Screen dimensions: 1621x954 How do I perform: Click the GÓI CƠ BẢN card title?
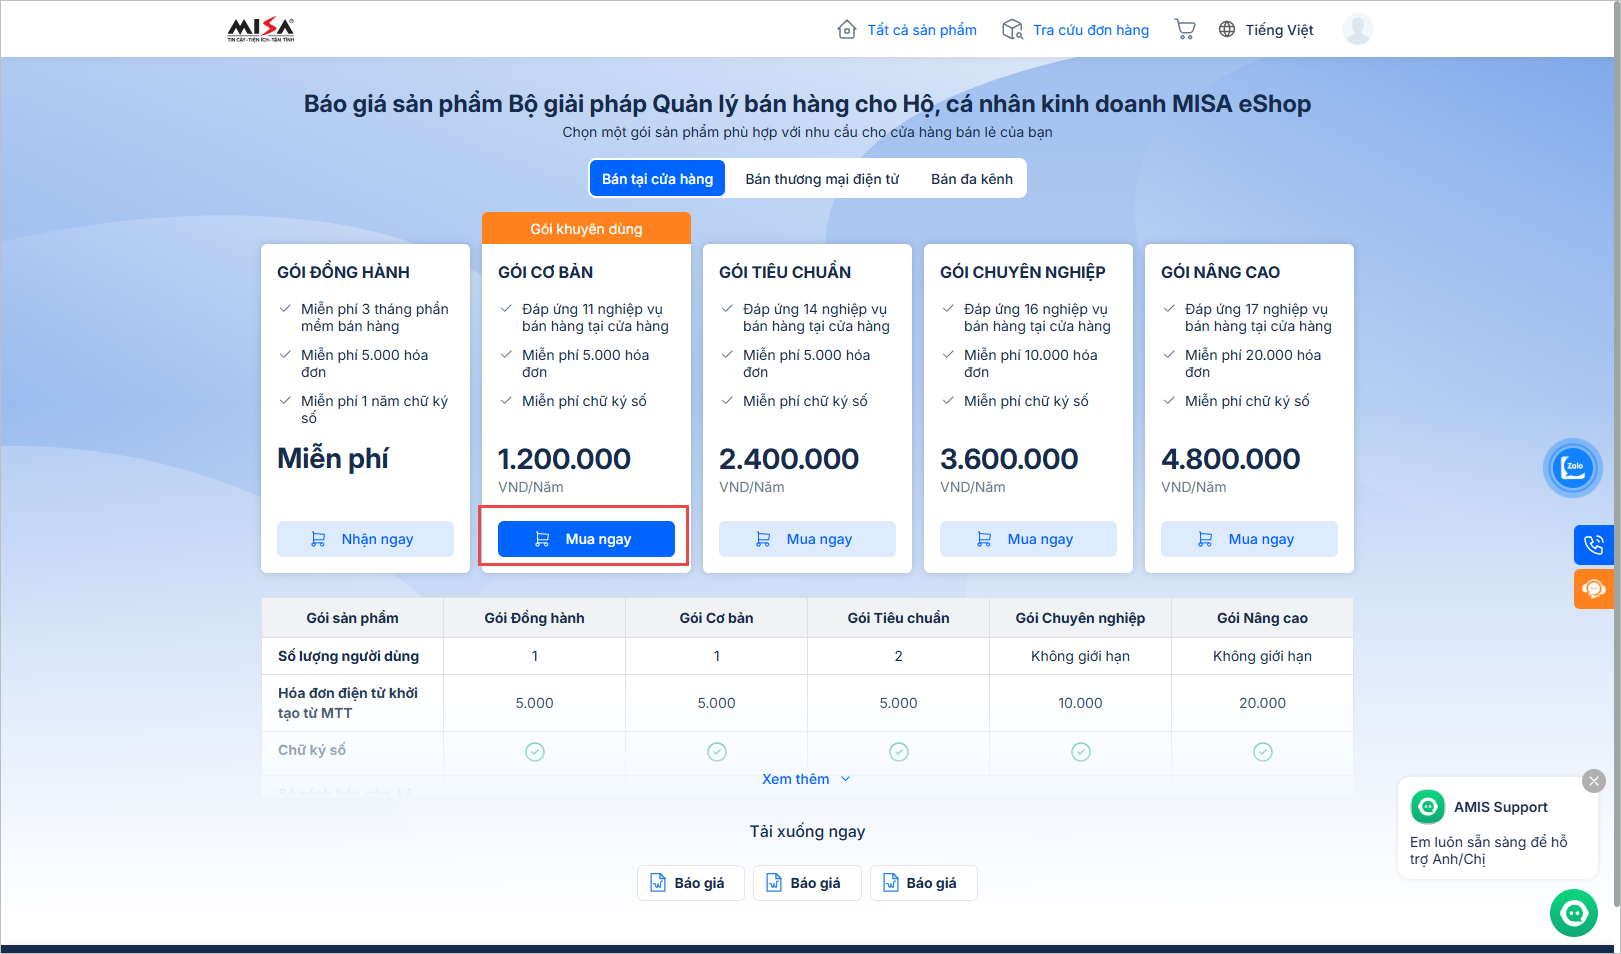[x=545, y=272]
